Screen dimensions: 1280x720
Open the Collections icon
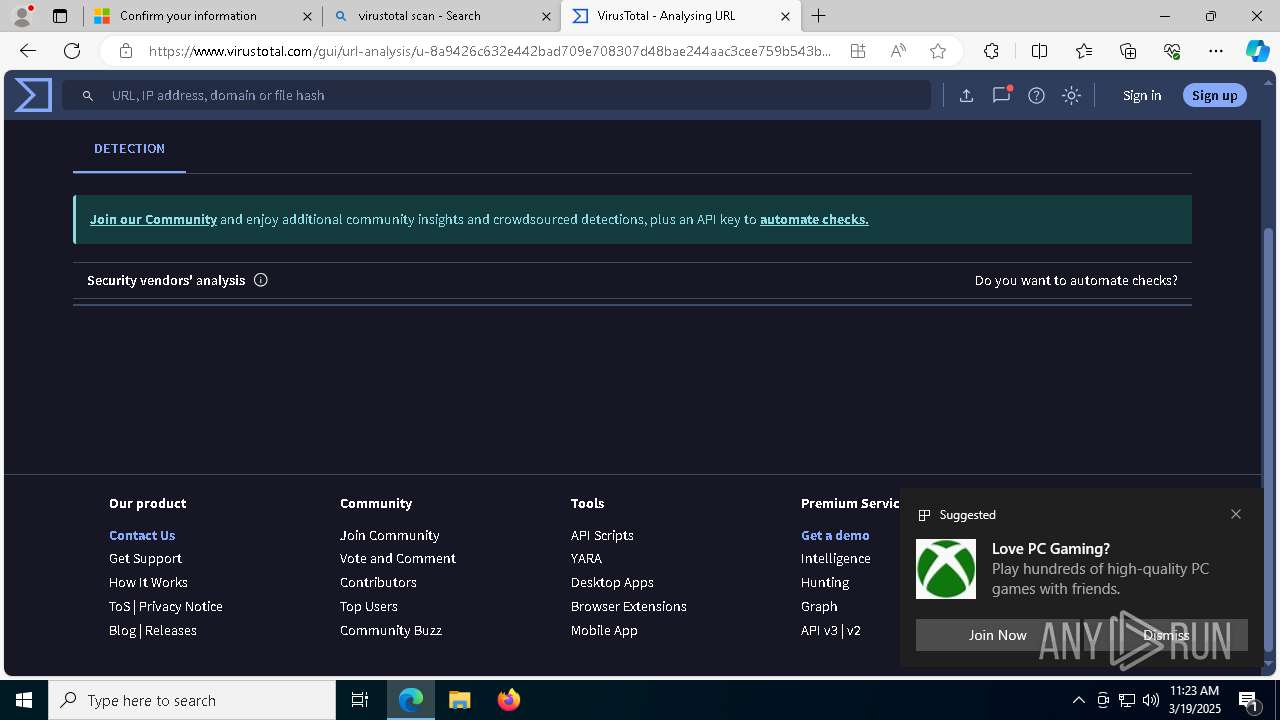tap(1128, 51)
